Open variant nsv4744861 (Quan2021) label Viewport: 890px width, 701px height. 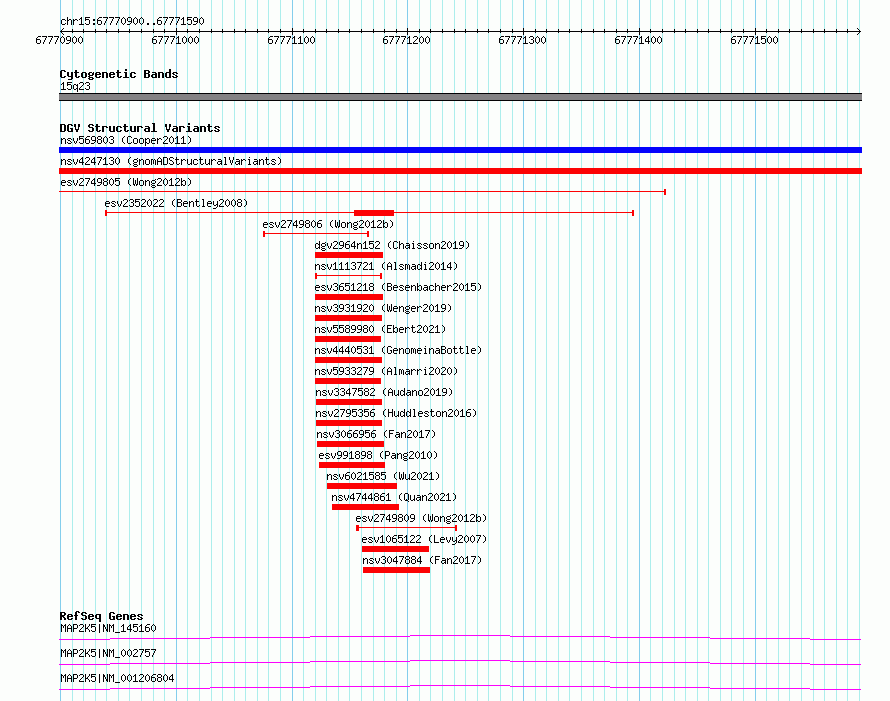point(394,497)
